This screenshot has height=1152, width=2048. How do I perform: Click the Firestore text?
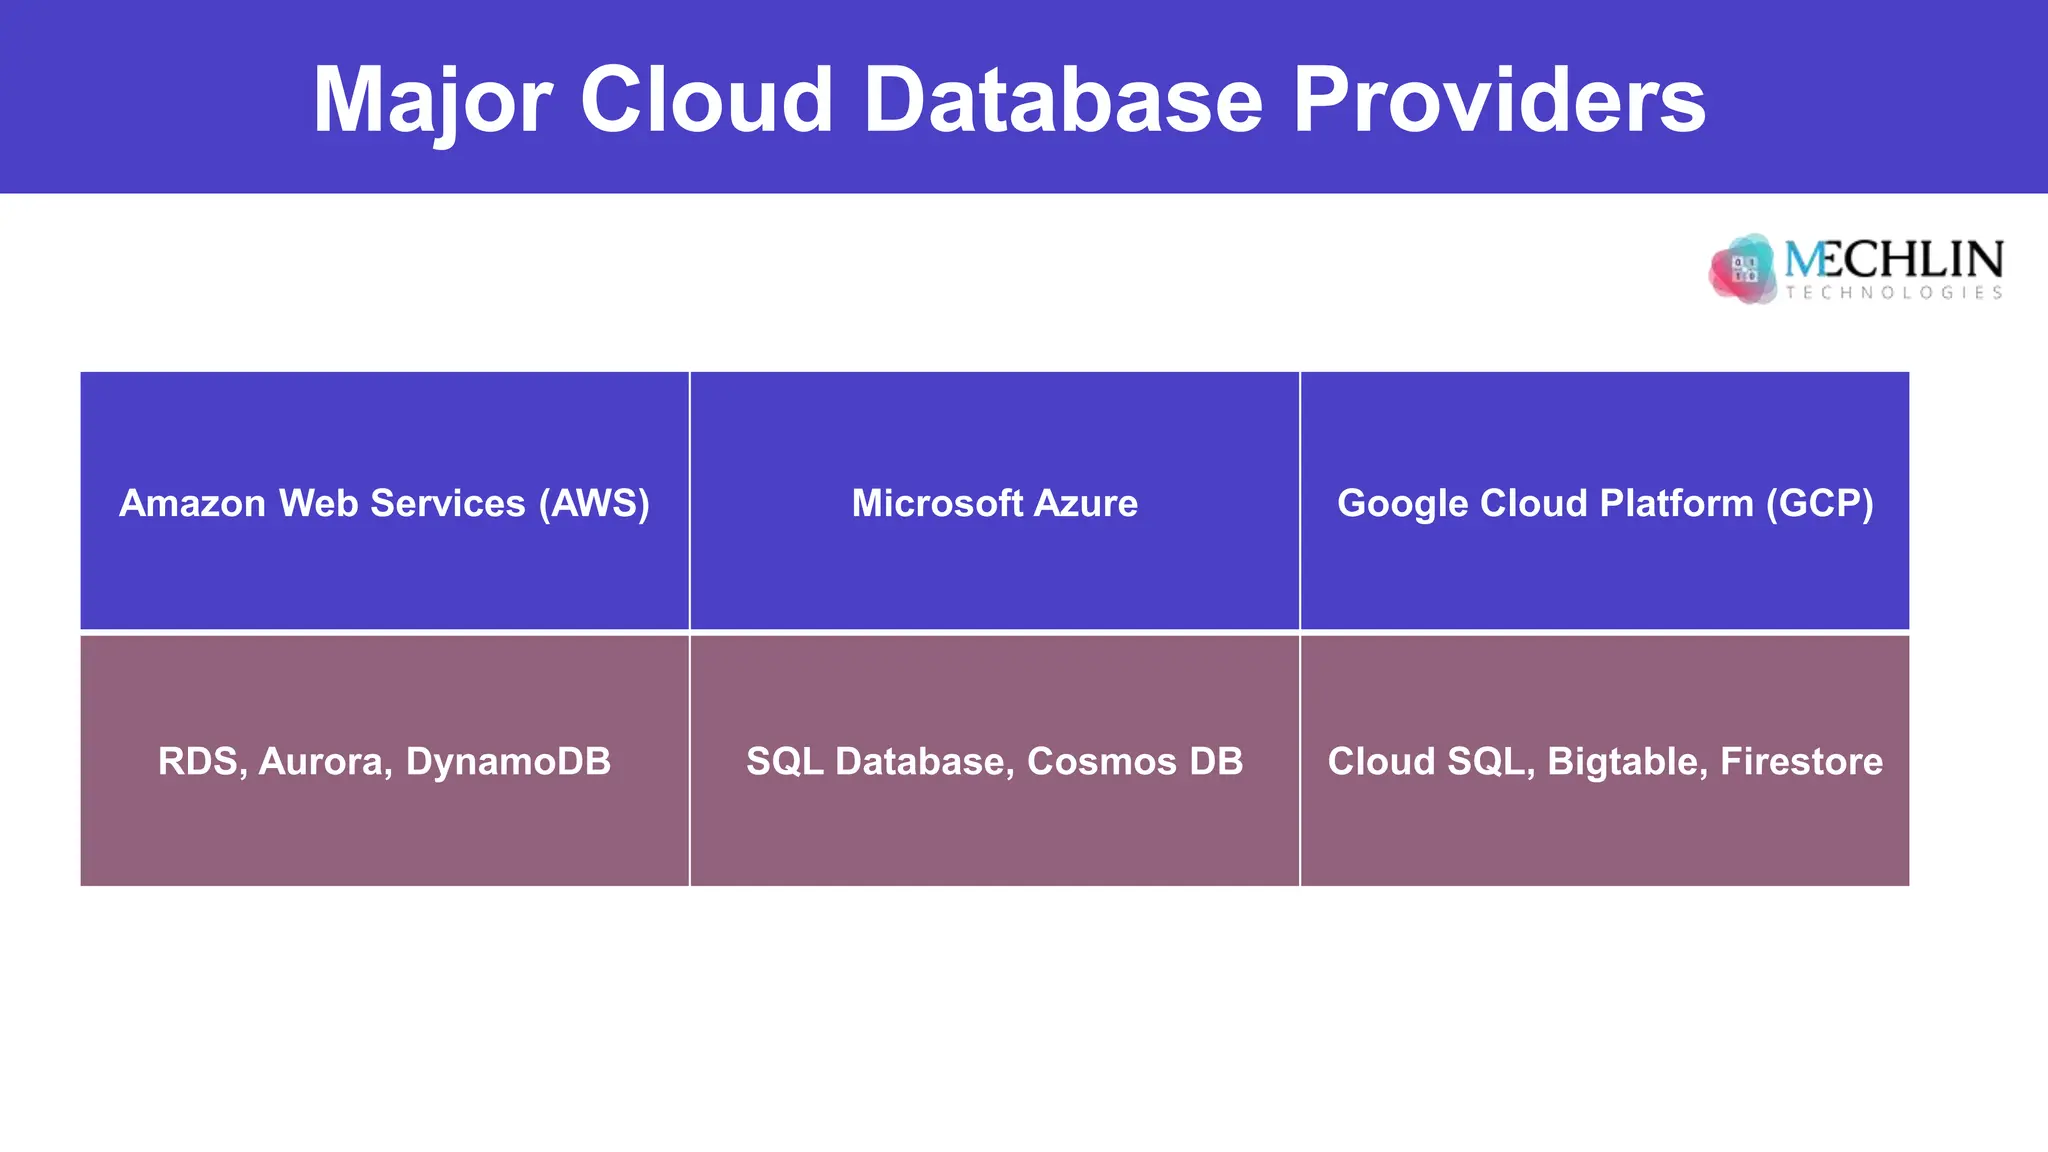1801,761
